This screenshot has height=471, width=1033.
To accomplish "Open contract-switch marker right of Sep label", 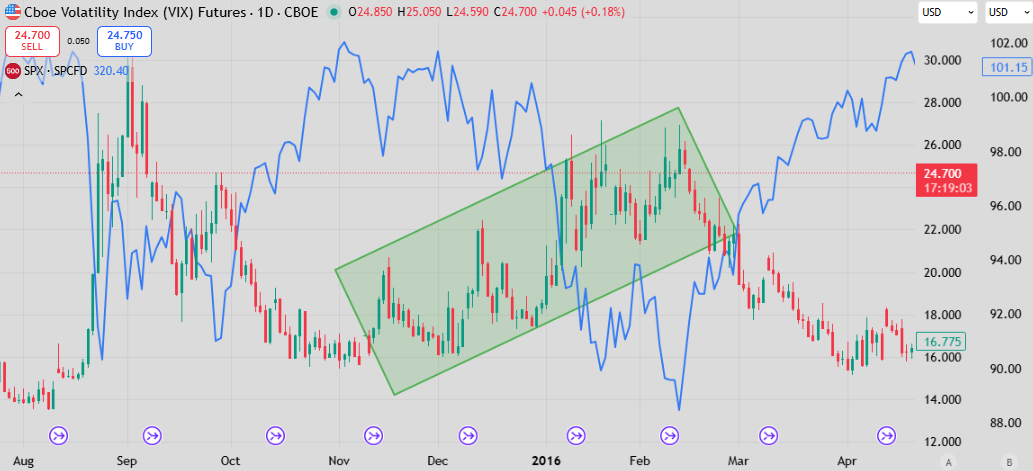I will click(153, 435).
